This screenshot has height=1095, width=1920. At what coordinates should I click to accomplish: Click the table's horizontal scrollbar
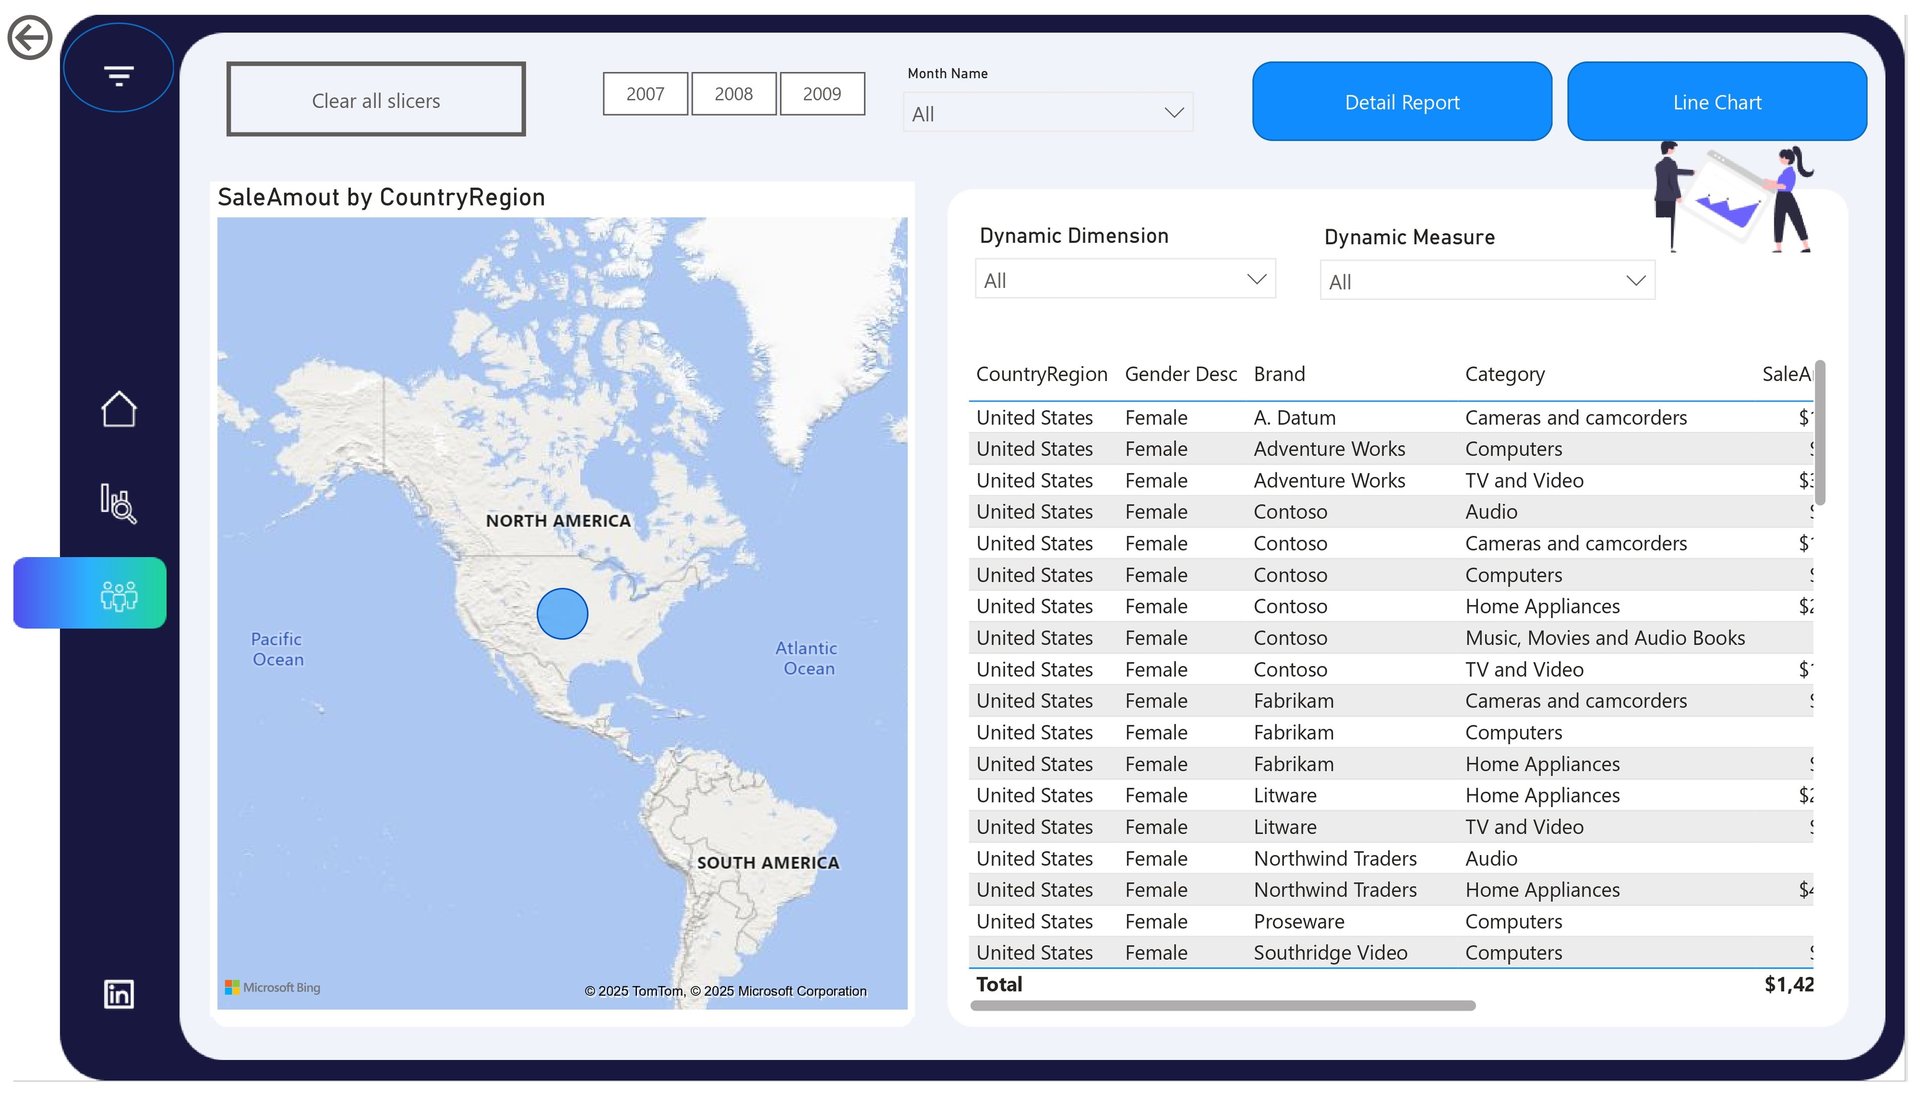click(1222, 1006)
